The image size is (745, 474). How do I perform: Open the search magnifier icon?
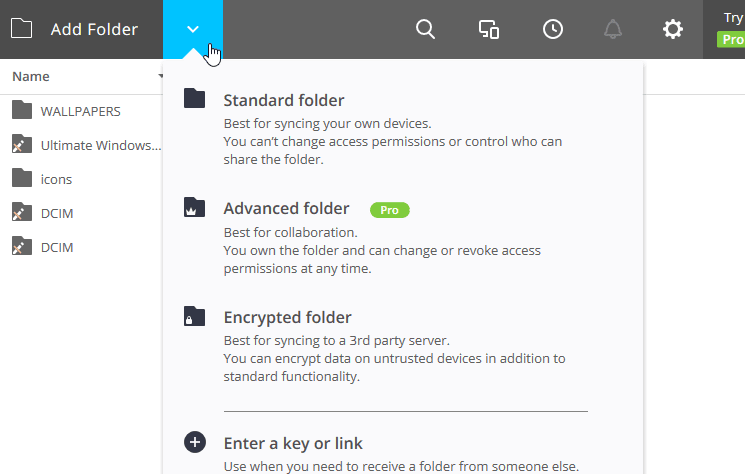(425, 29)
